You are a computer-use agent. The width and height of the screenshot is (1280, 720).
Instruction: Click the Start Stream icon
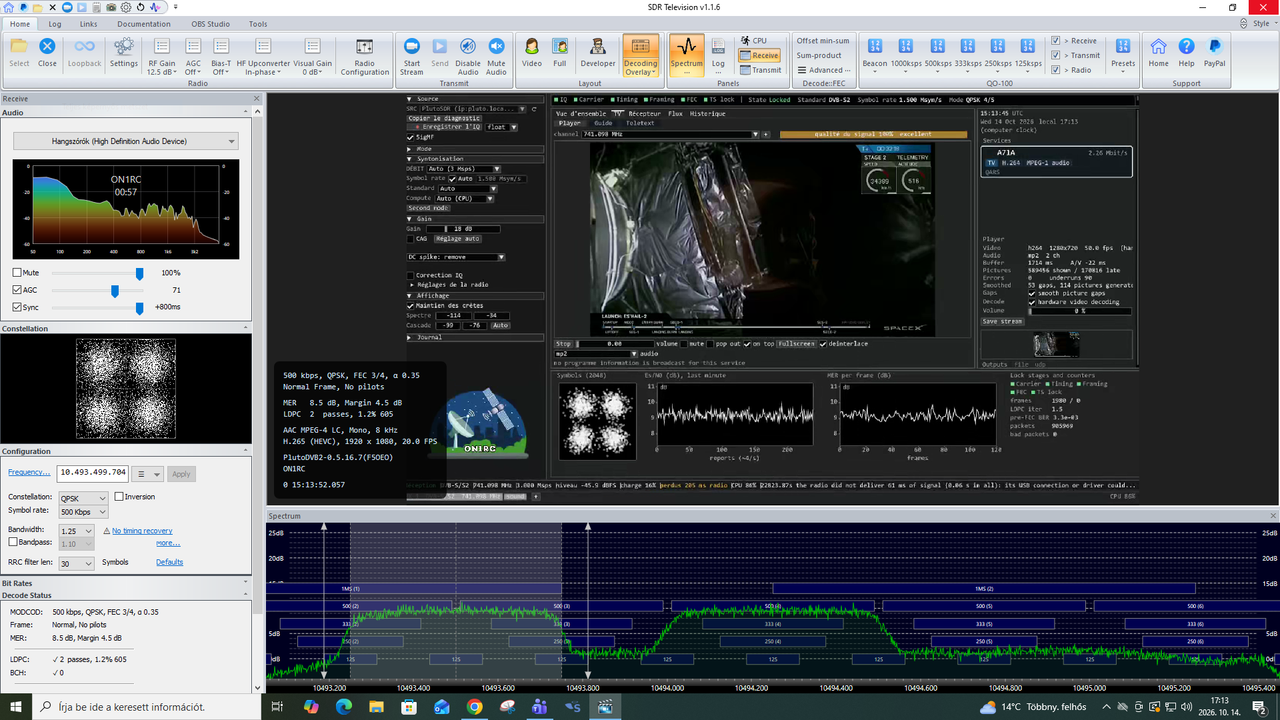click(x=412, y=56)
